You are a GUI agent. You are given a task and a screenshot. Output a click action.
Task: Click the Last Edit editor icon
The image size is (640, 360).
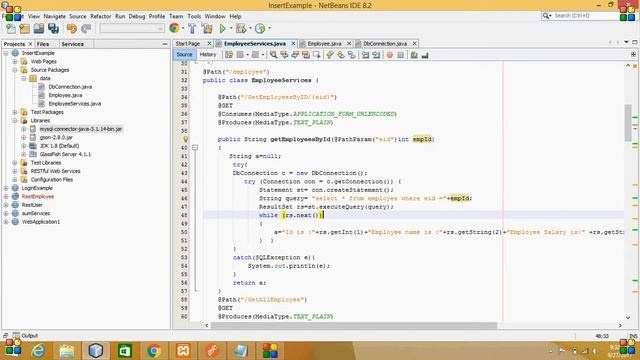pos(229,55)
